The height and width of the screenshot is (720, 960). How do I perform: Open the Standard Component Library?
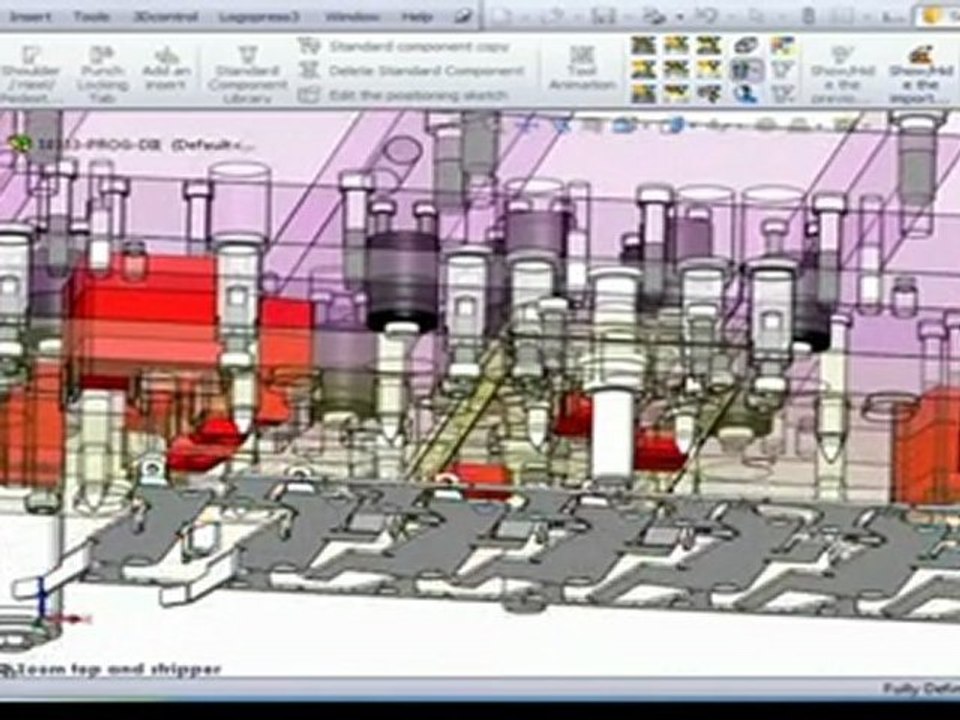tap(247, 73)
